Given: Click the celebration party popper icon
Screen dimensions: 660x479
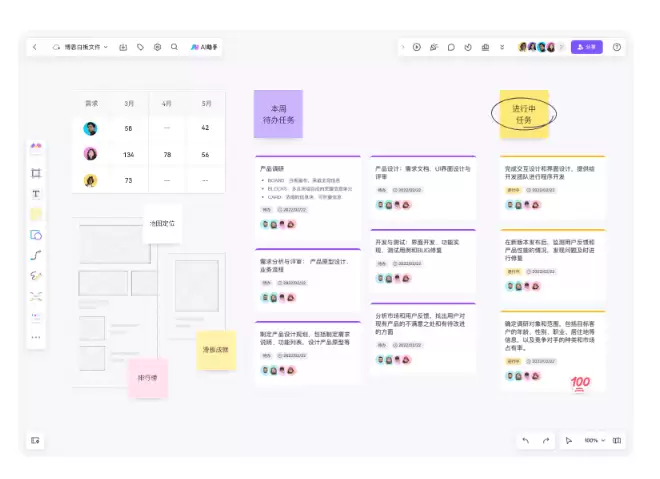Looking at the screenshot, I should click(x=434, y=47).
